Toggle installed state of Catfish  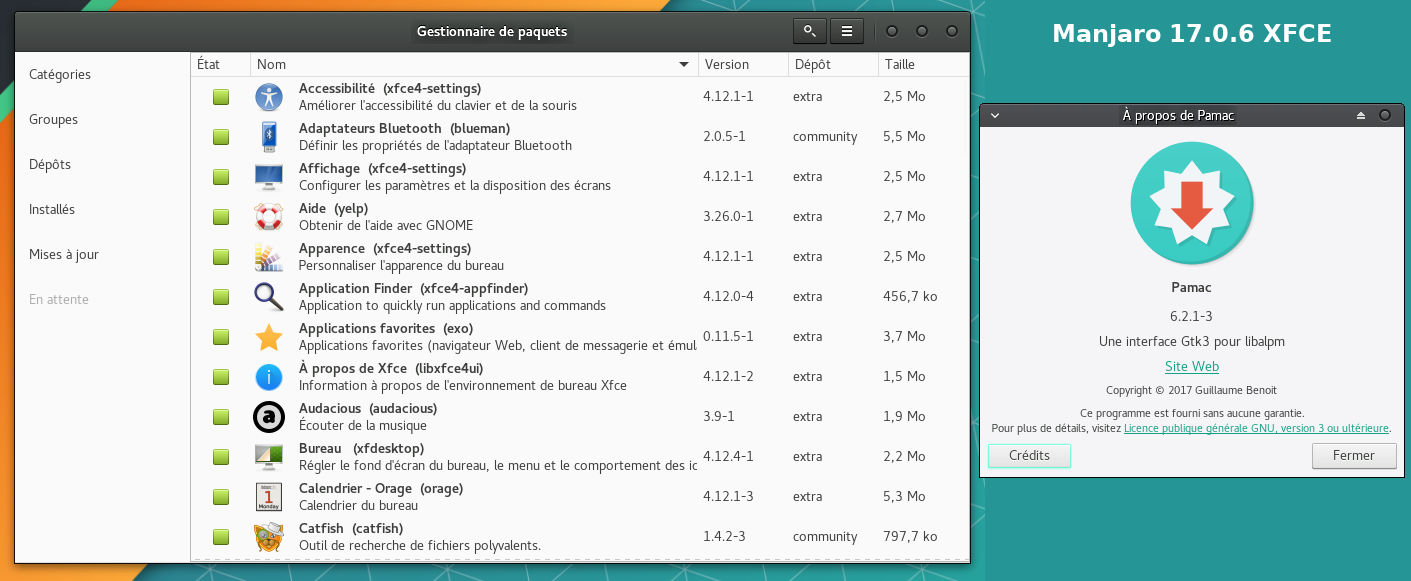point(221,537)
